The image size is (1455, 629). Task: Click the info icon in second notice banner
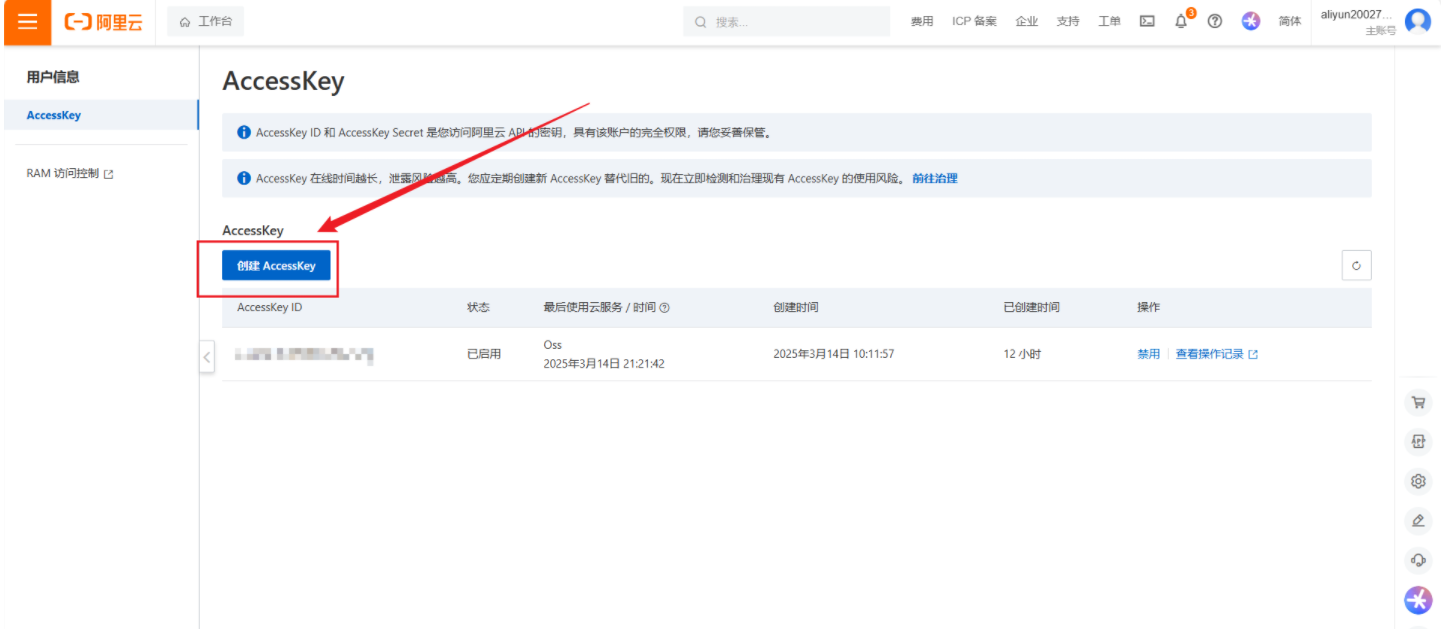pos(243,179)
